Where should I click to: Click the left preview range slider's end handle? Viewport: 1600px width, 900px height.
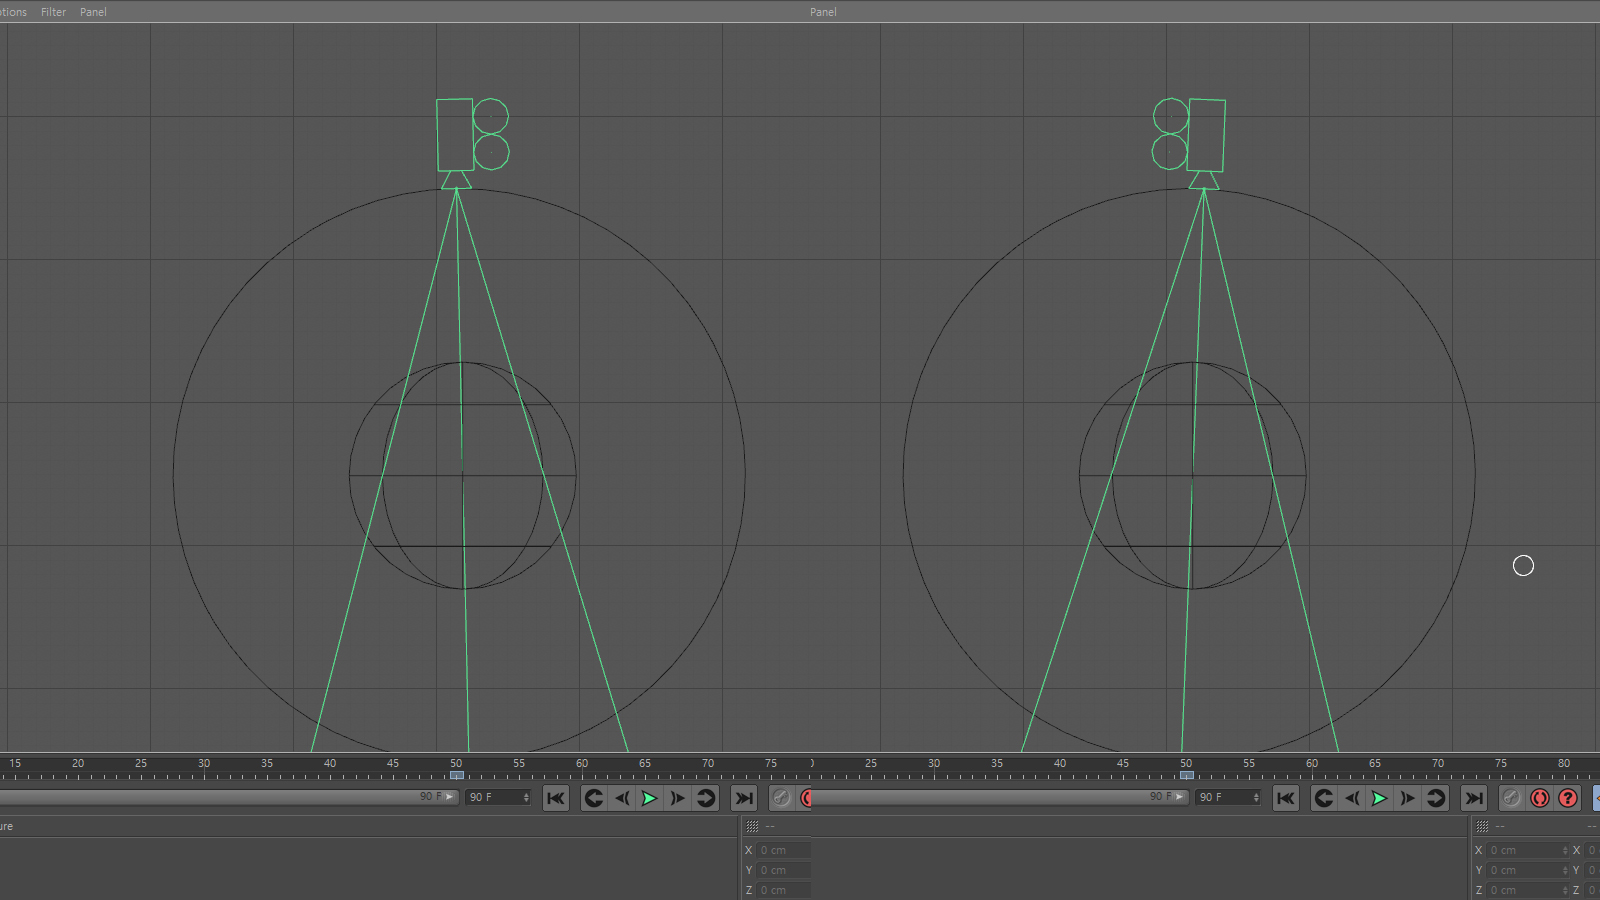pos(449,797)
